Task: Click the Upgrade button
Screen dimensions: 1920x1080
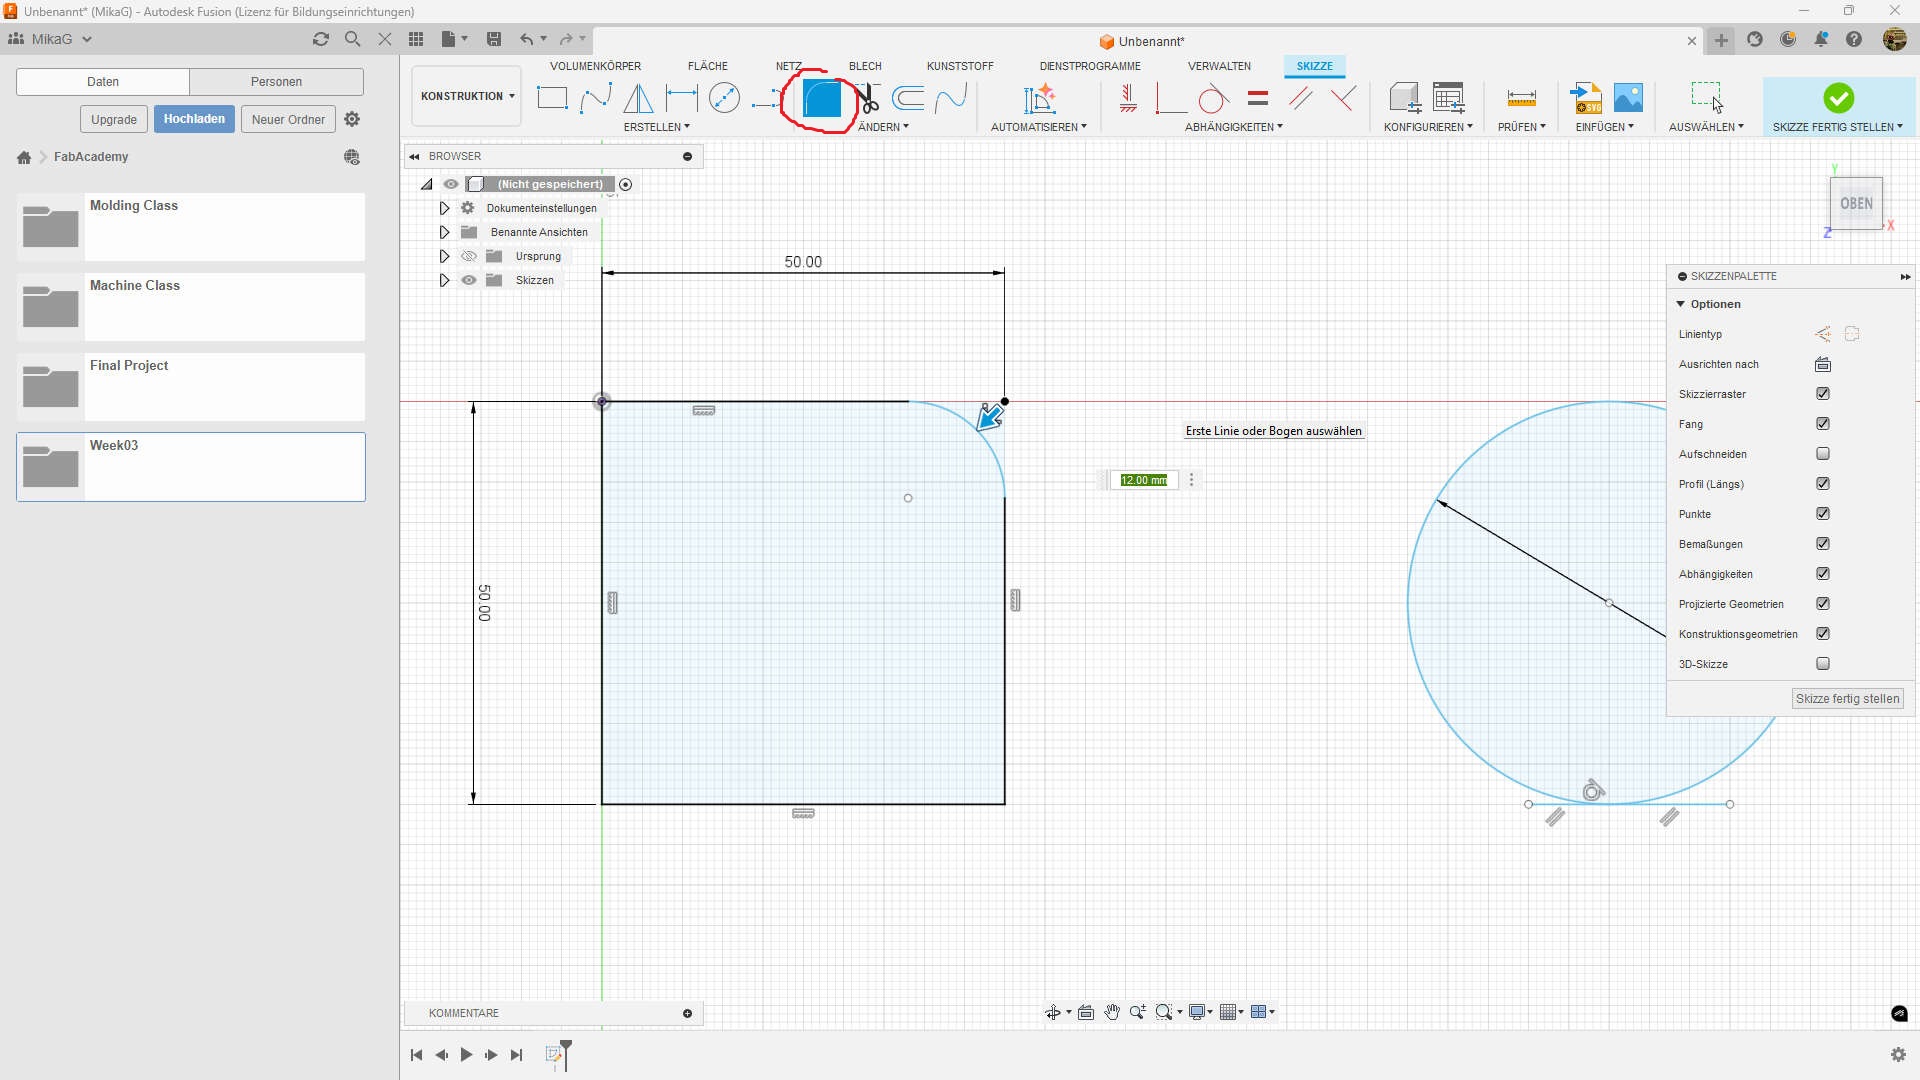Action: pyautogui.click(x=114, y=119)
